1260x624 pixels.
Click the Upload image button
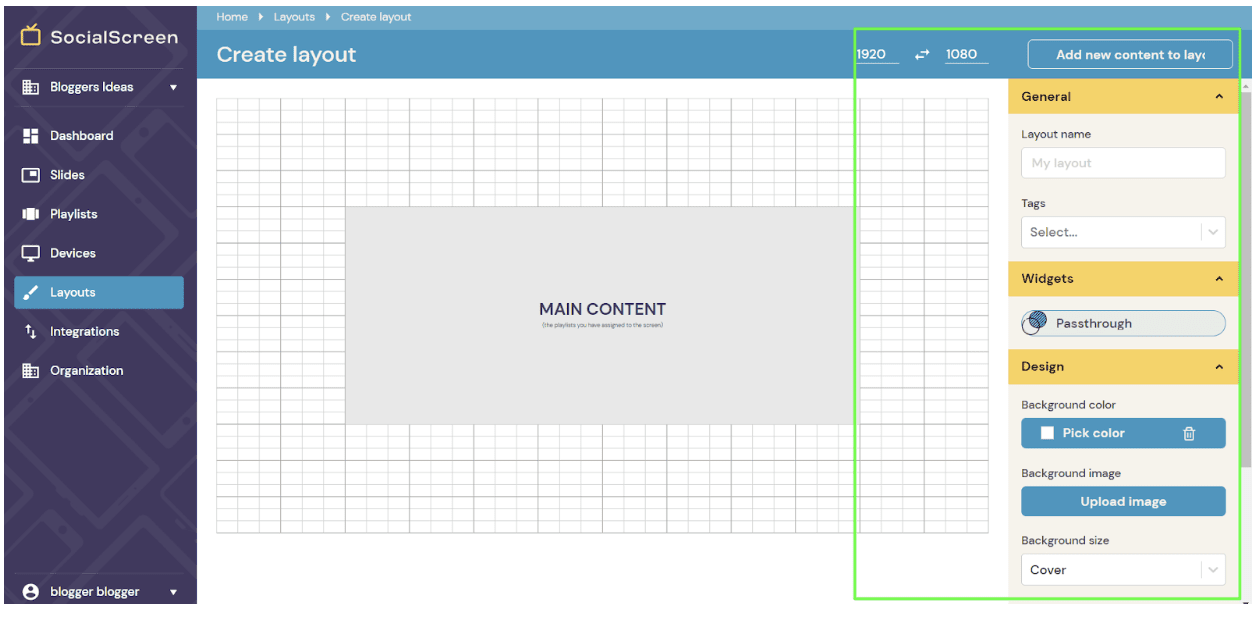tap(1123, 502)
